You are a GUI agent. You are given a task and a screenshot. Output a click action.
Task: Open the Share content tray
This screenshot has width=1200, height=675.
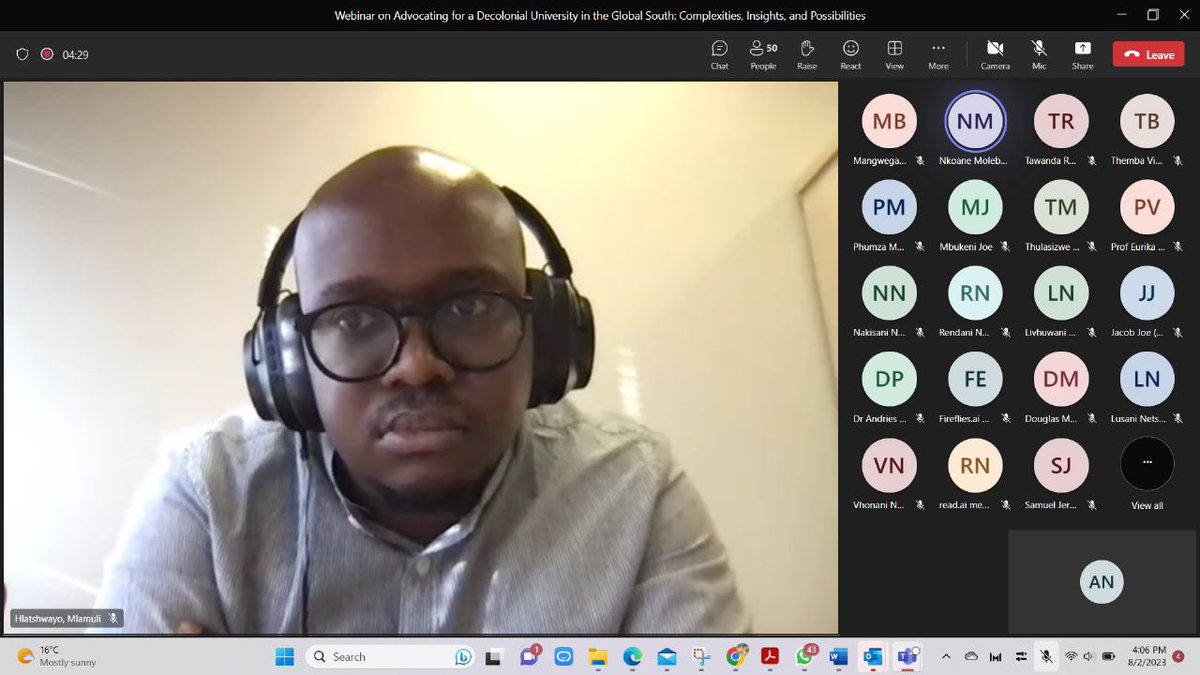tap(1083, 54)
